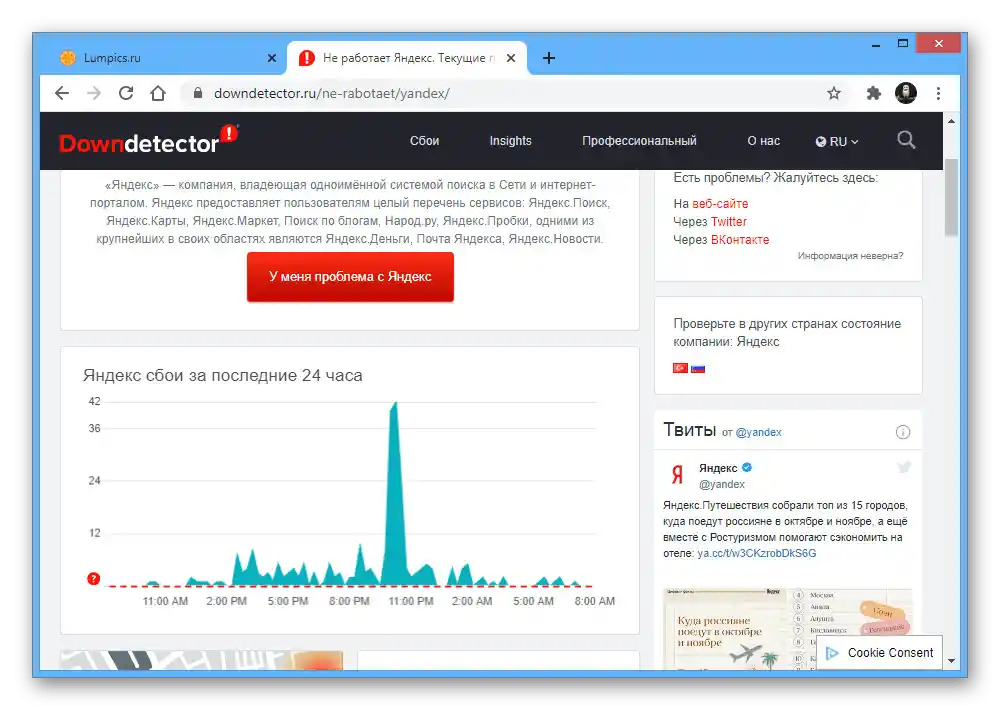Viewport: 1000px width, 710px height.
Task: Open the Chrome browser menu
Action: 938,92
